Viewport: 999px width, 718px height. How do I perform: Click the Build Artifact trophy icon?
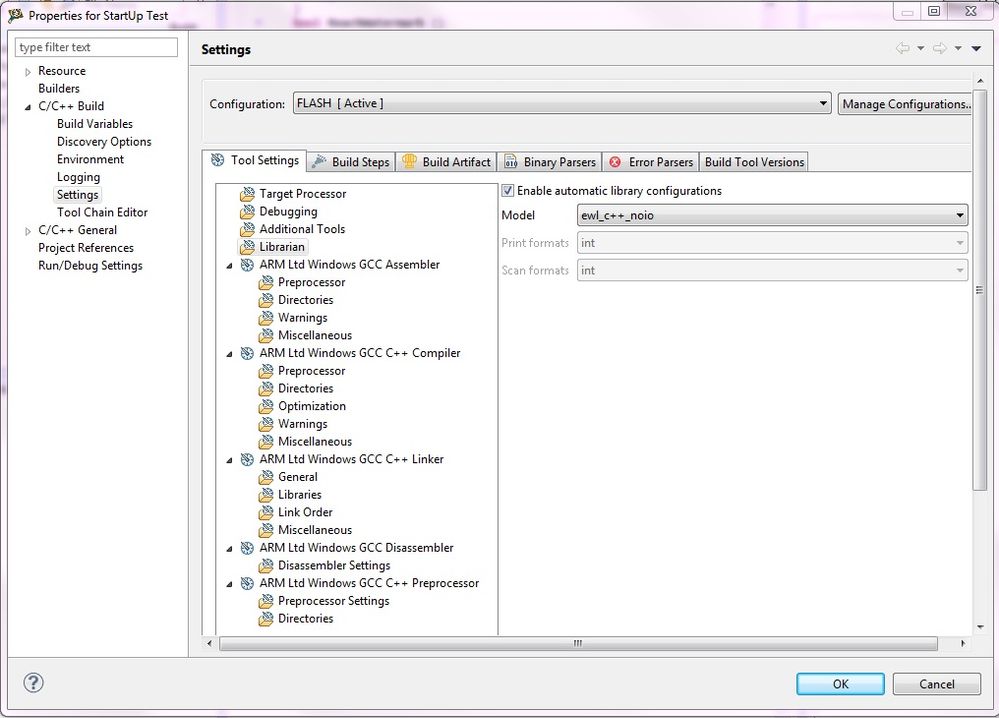click(x=409, y=161)
